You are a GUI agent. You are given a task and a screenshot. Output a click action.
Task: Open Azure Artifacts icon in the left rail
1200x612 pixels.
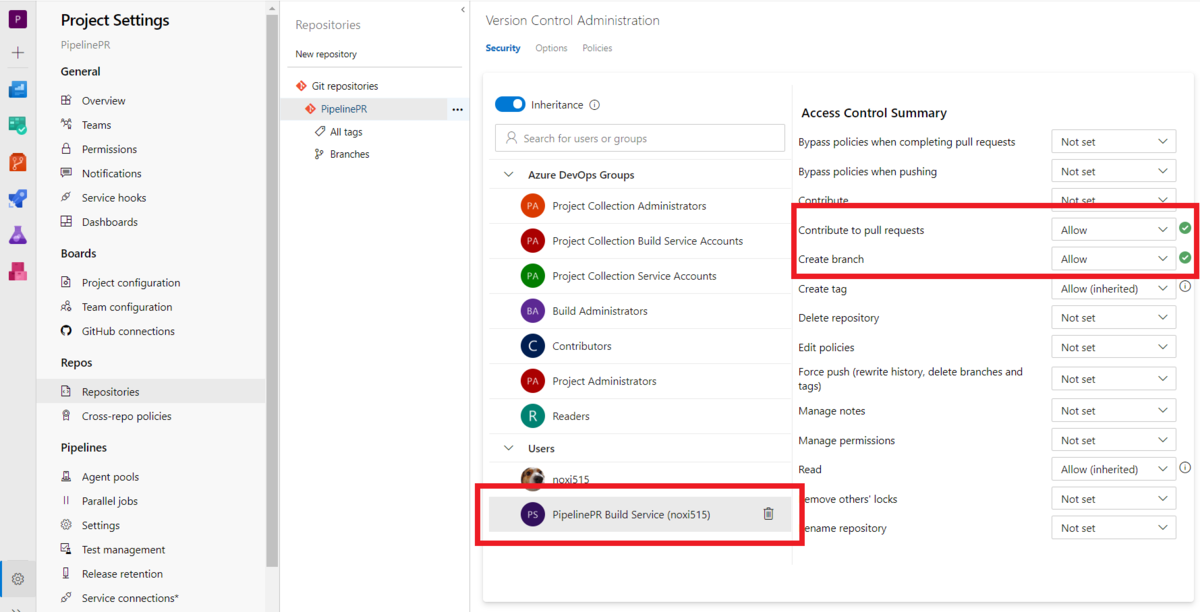pyautogui.click(x=18, y=271)
